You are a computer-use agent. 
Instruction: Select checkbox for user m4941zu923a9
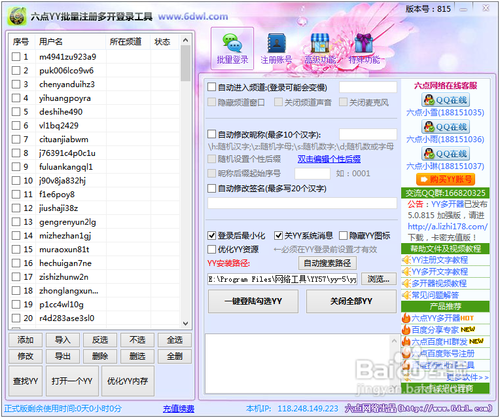point(16,57)
